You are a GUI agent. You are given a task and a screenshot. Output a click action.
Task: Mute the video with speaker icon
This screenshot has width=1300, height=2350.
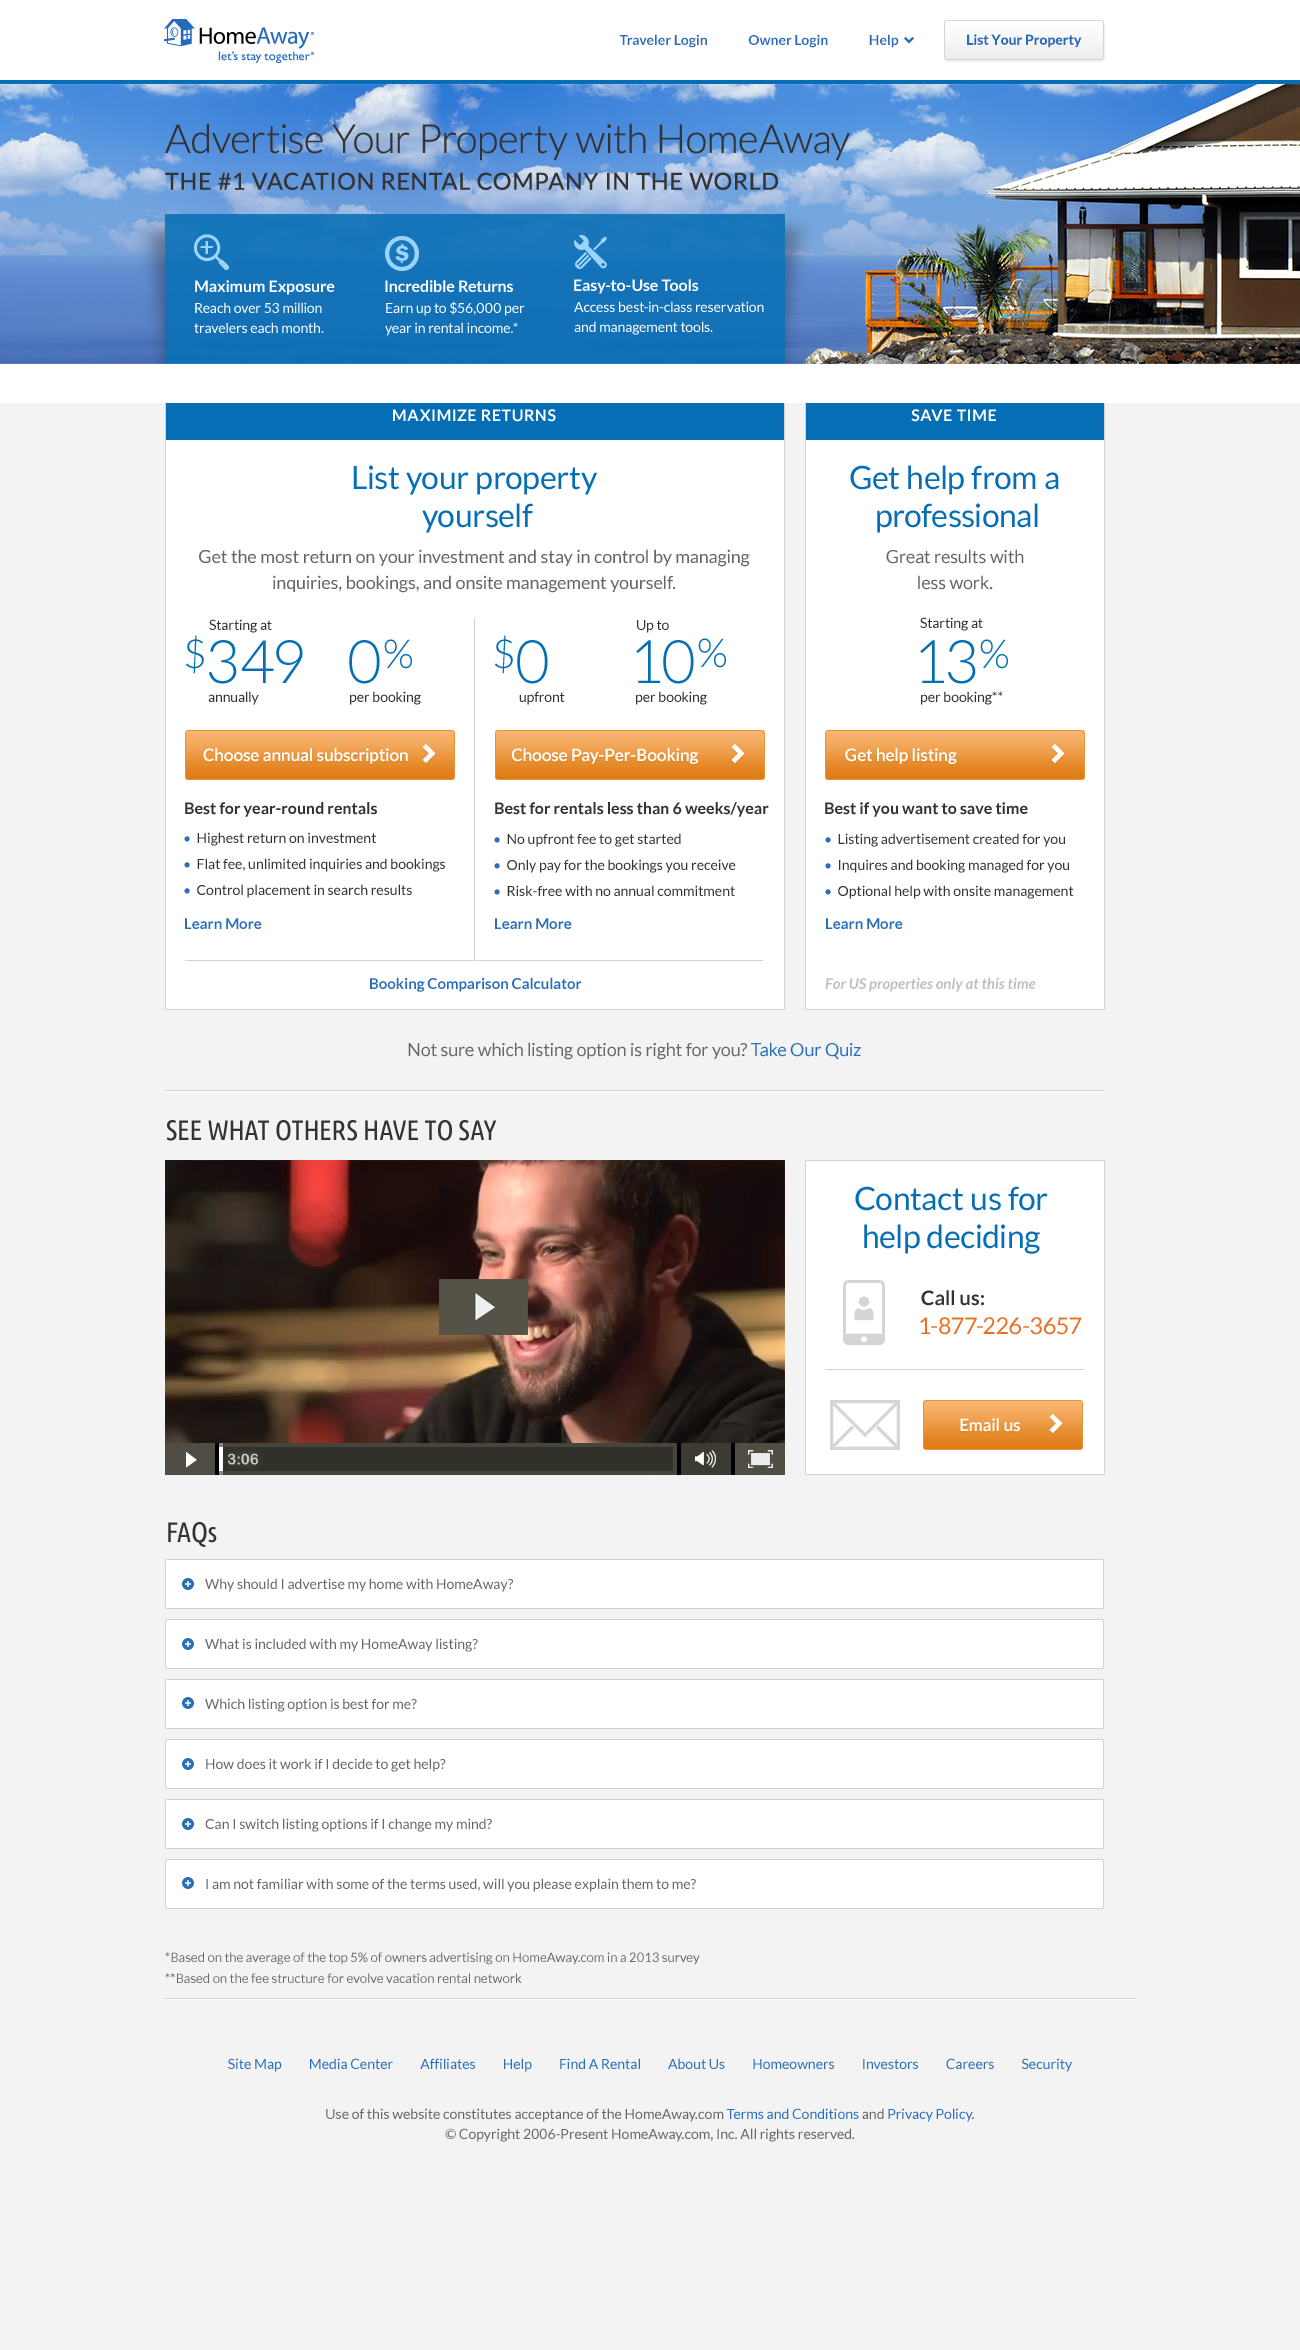click(705, 1459)
